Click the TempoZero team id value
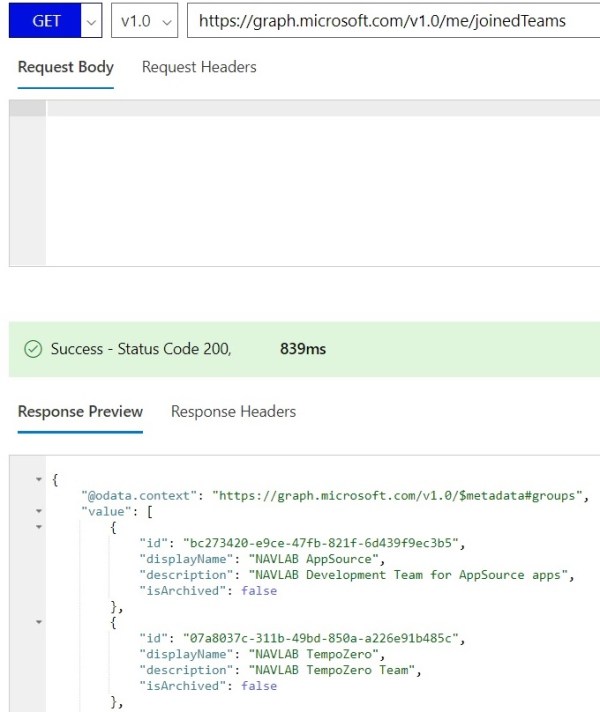600x712 pixels. [322, 638]
